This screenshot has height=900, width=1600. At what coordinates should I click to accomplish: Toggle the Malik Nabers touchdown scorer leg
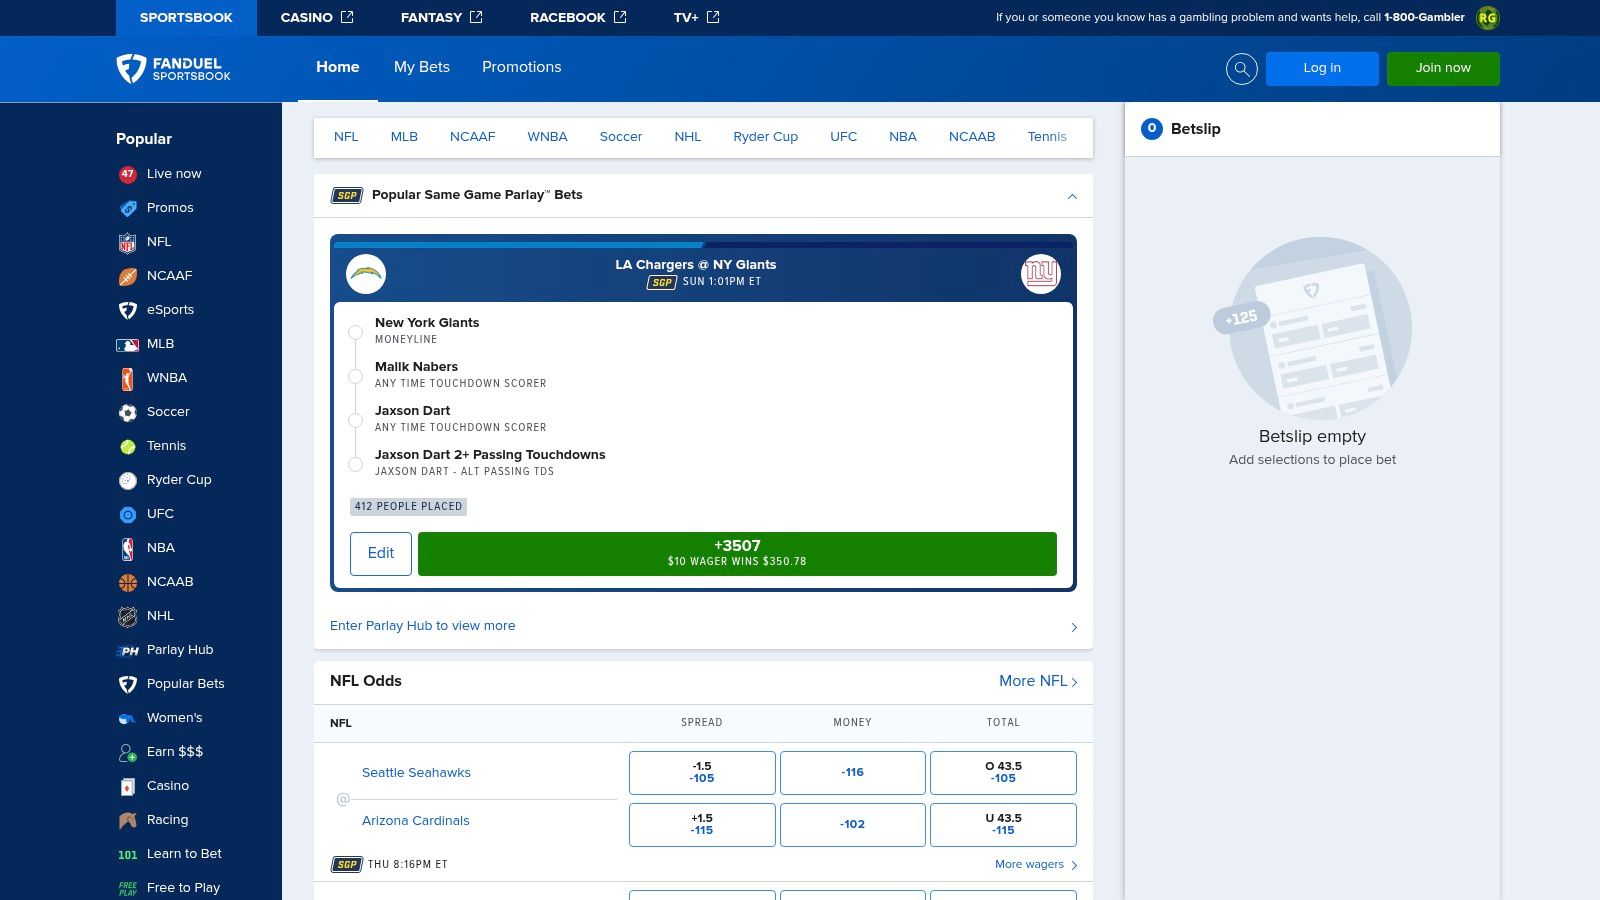coord(355,376)
